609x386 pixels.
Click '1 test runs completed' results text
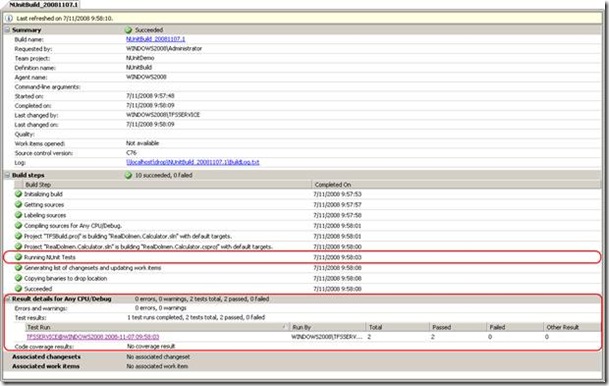(x=196, y=317)
